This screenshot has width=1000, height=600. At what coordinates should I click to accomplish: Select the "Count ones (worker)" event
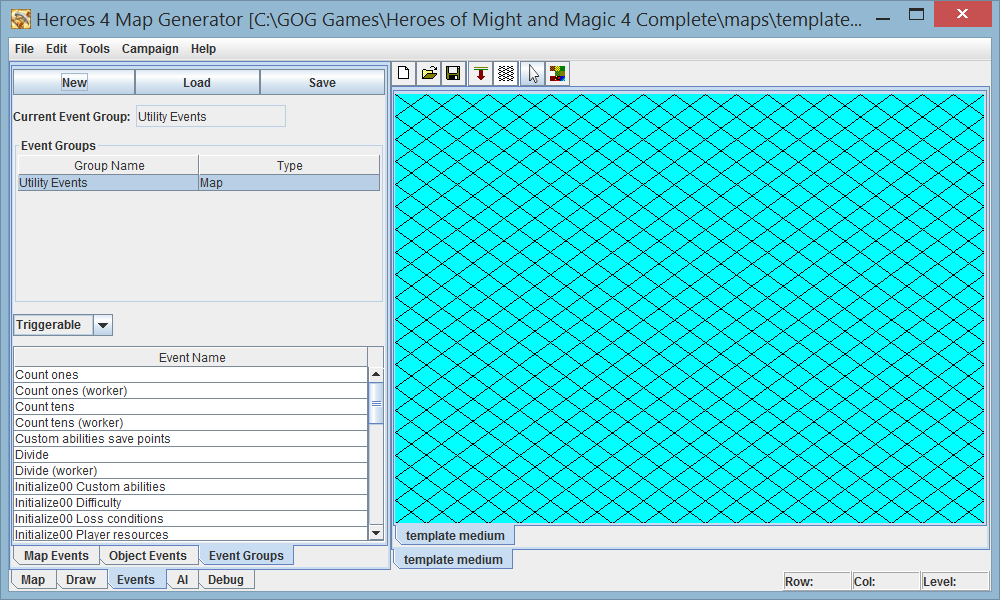pos(191,390)
